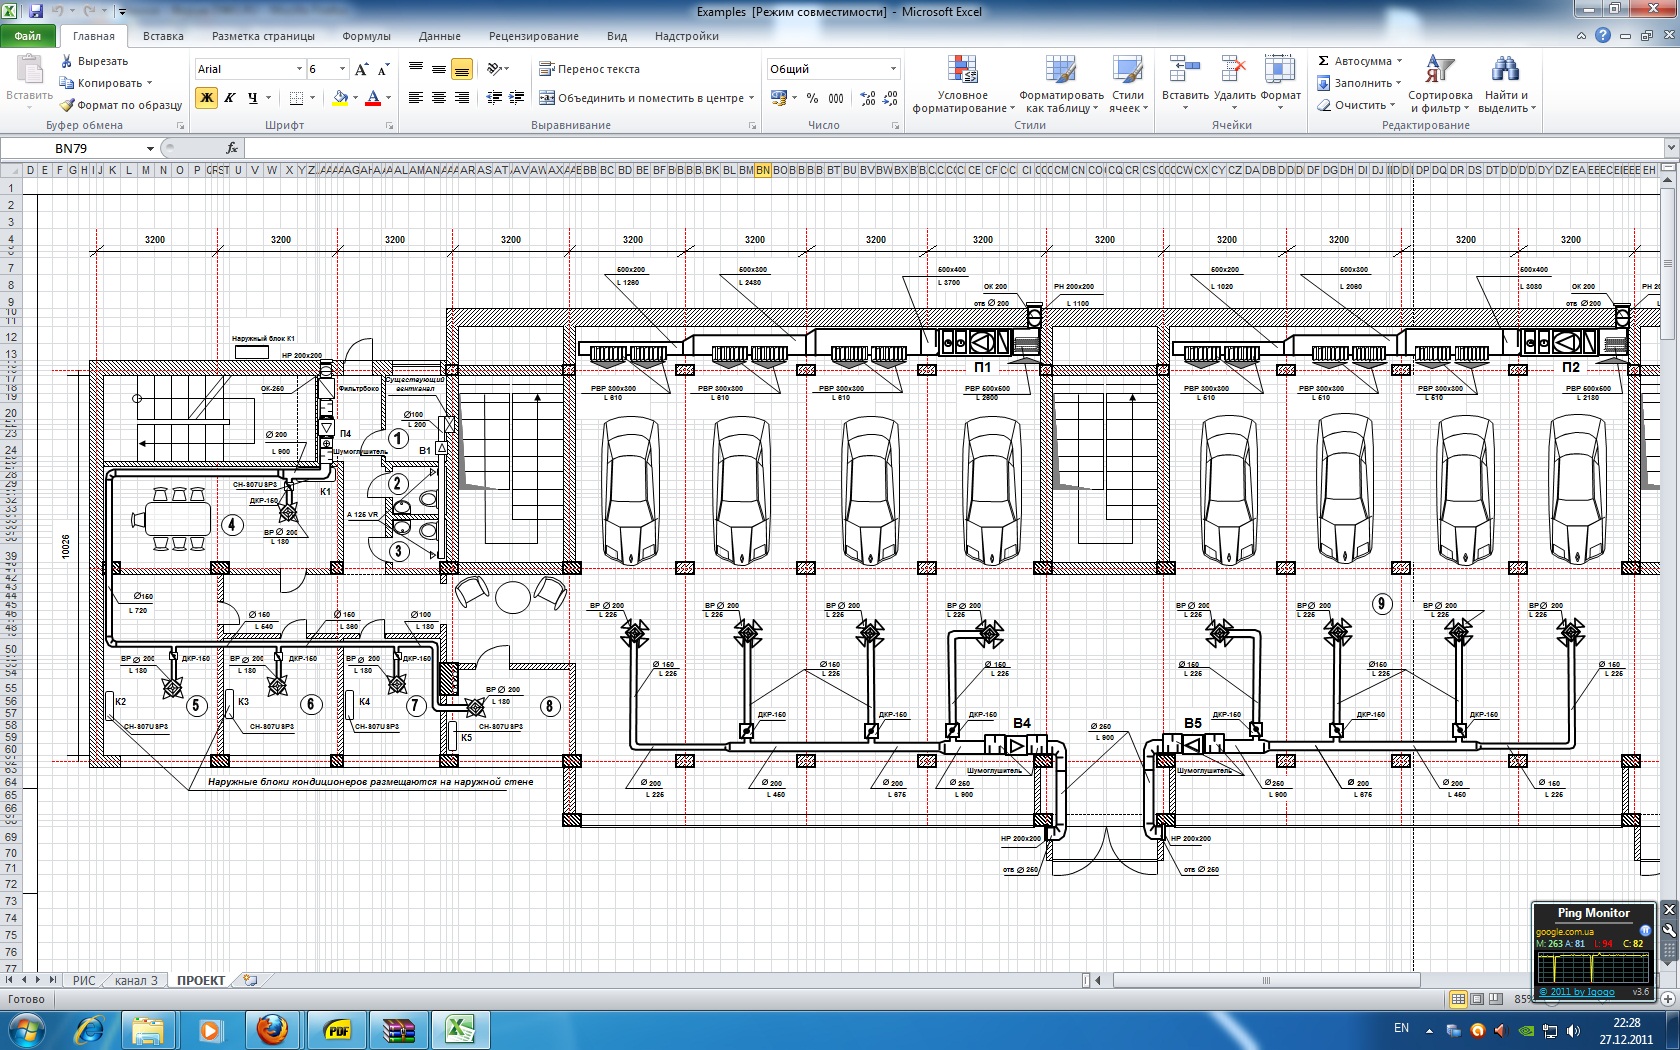Viewport: 1680px width, 1050px height.
Task: Click in the formula bar
Action: click(955, 148)
